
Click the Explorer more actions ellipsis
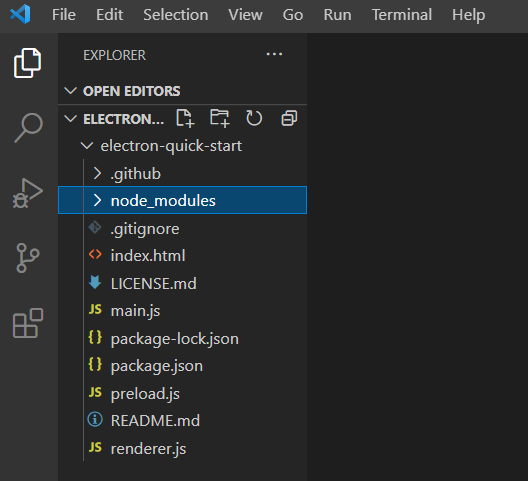point(274,54)
